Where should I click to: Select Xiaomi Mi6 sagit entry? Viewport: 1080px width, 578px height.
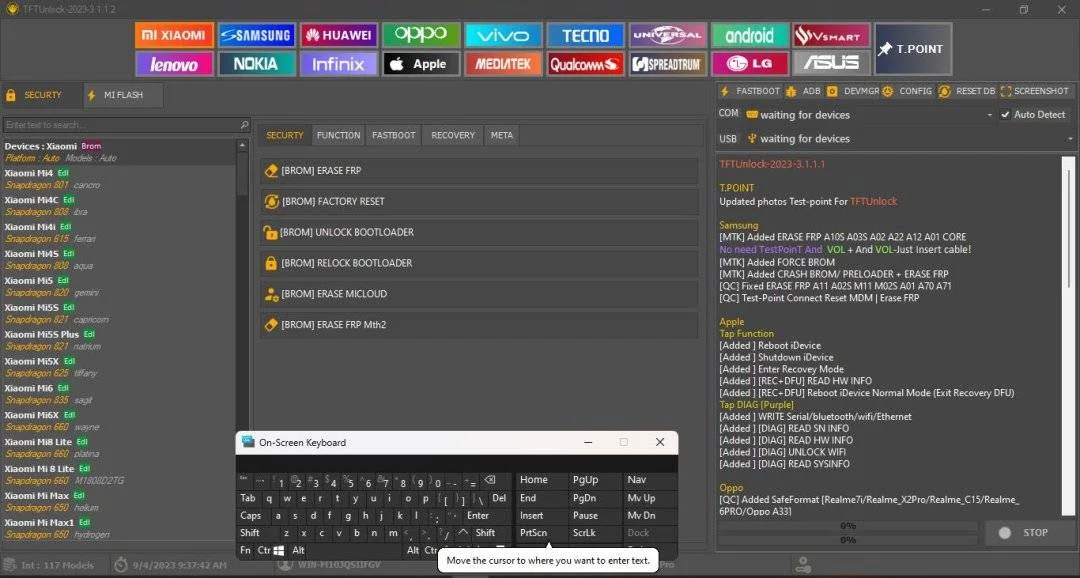118,394
